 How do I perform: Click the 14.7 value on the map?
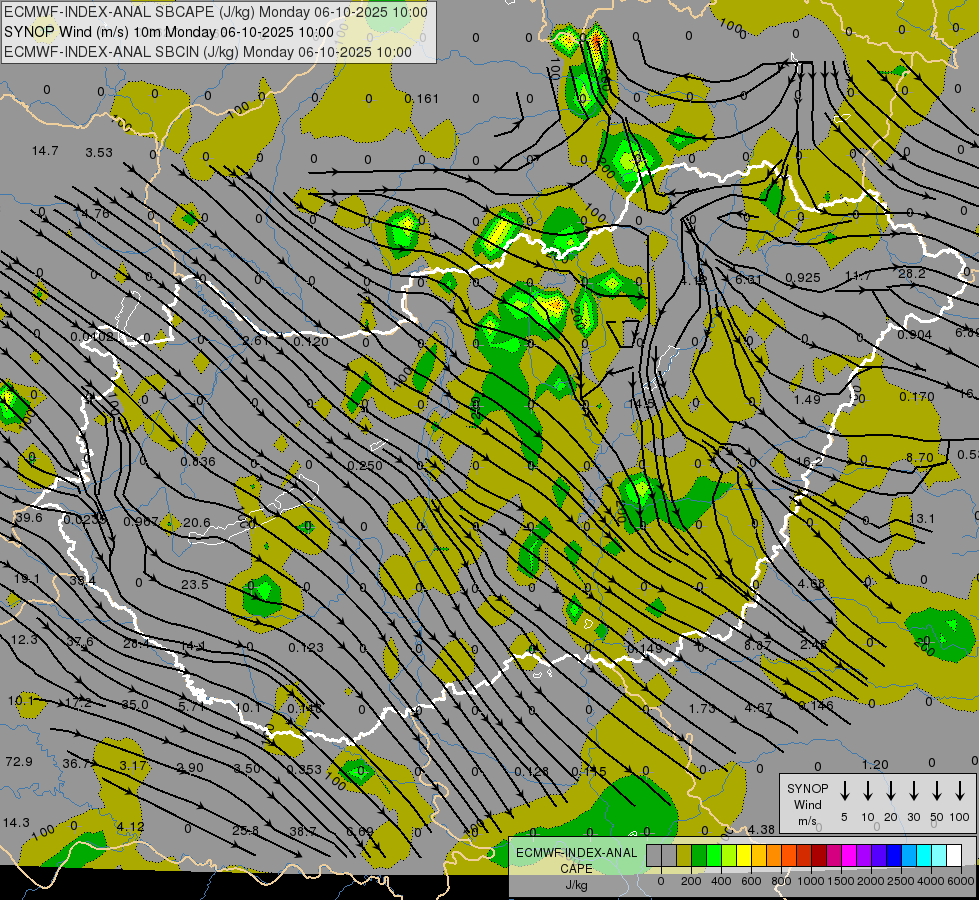pyautogui.click(x=45, y=151)
